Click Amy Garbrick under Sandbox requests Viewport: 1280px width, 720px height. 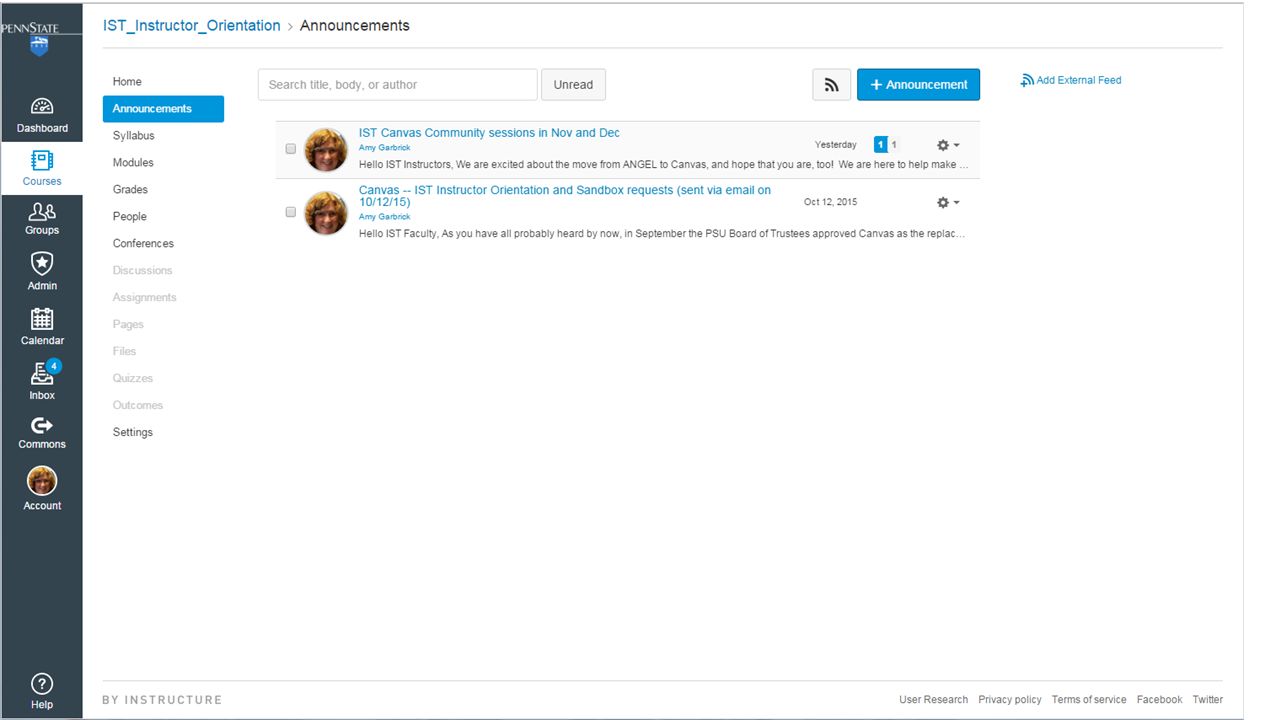click(384, 217)
